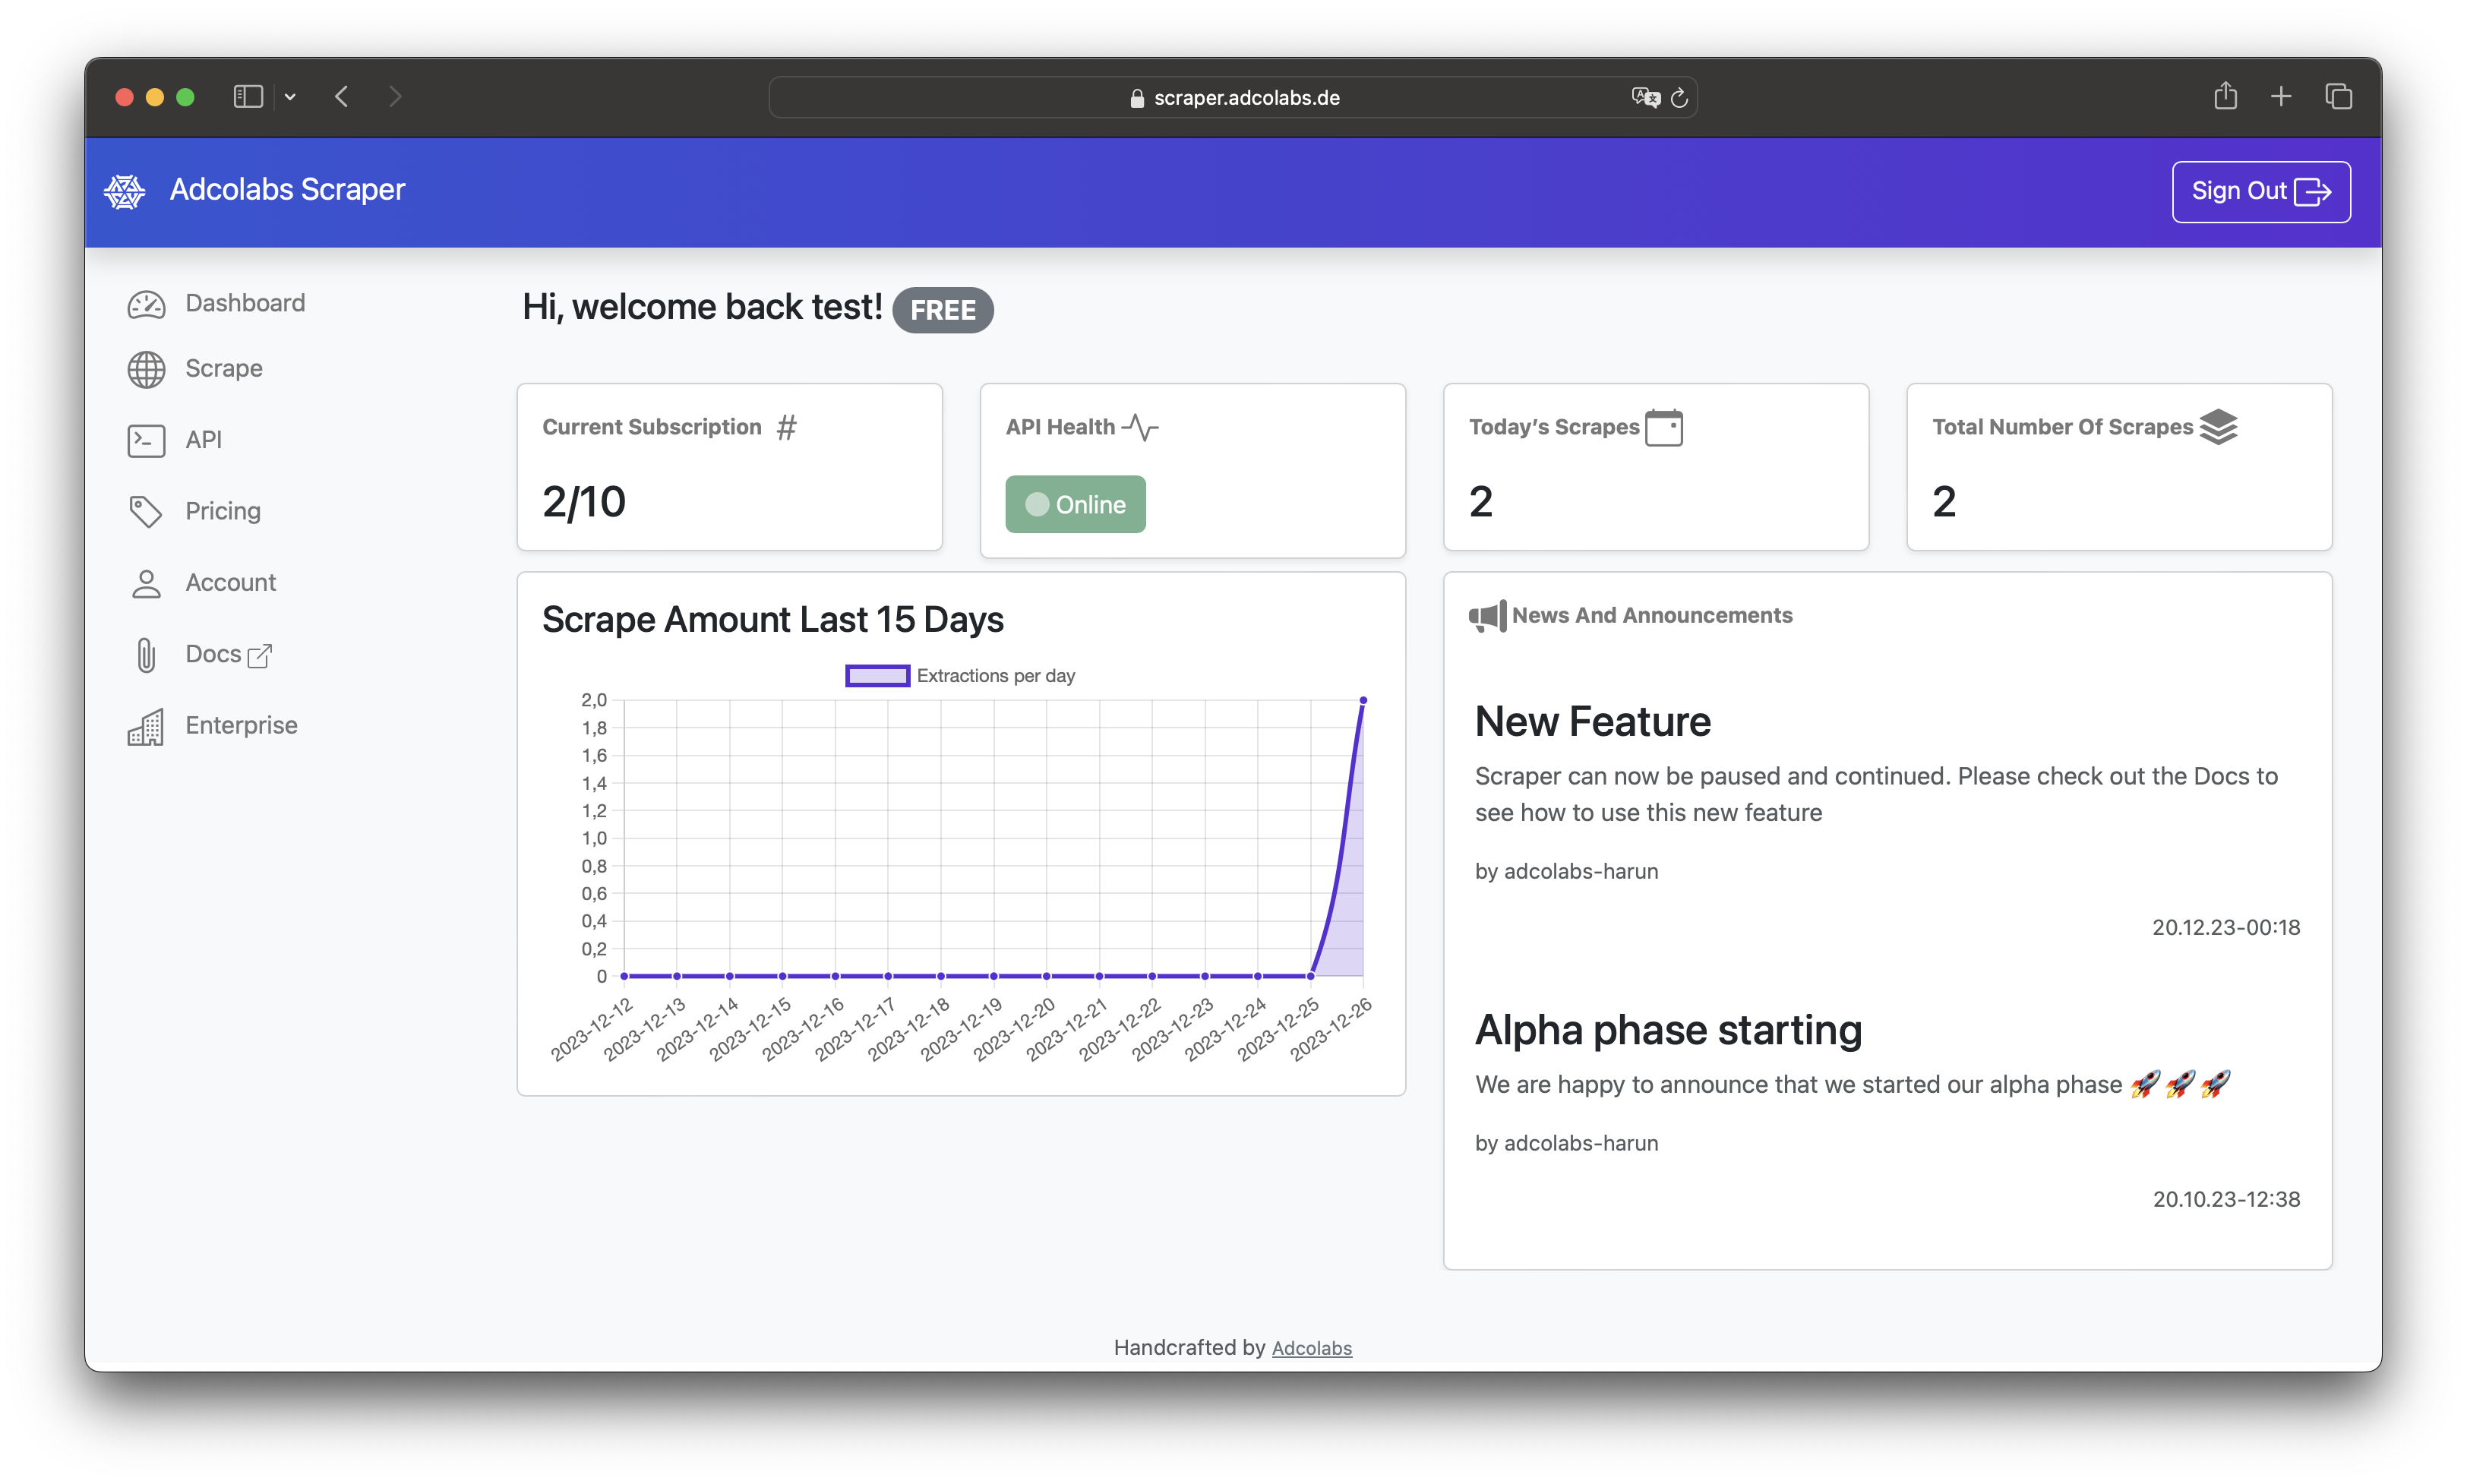Viewport: 2467px width, 1484px height.
Task: Click the FREE plan badge
Action: pyautogui.click(x=942, y=310)
